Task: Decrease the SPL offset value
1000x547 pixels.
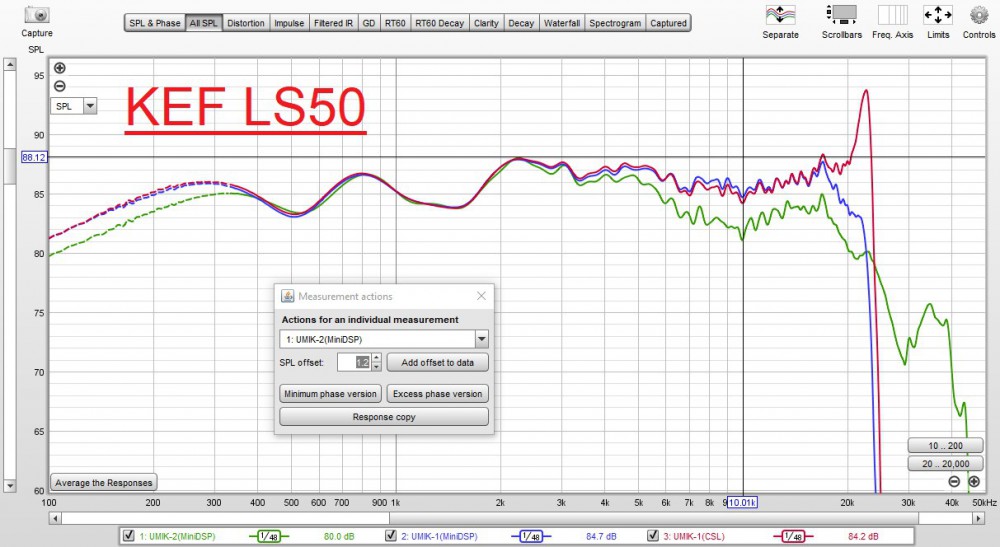Action: pos(376,367)
